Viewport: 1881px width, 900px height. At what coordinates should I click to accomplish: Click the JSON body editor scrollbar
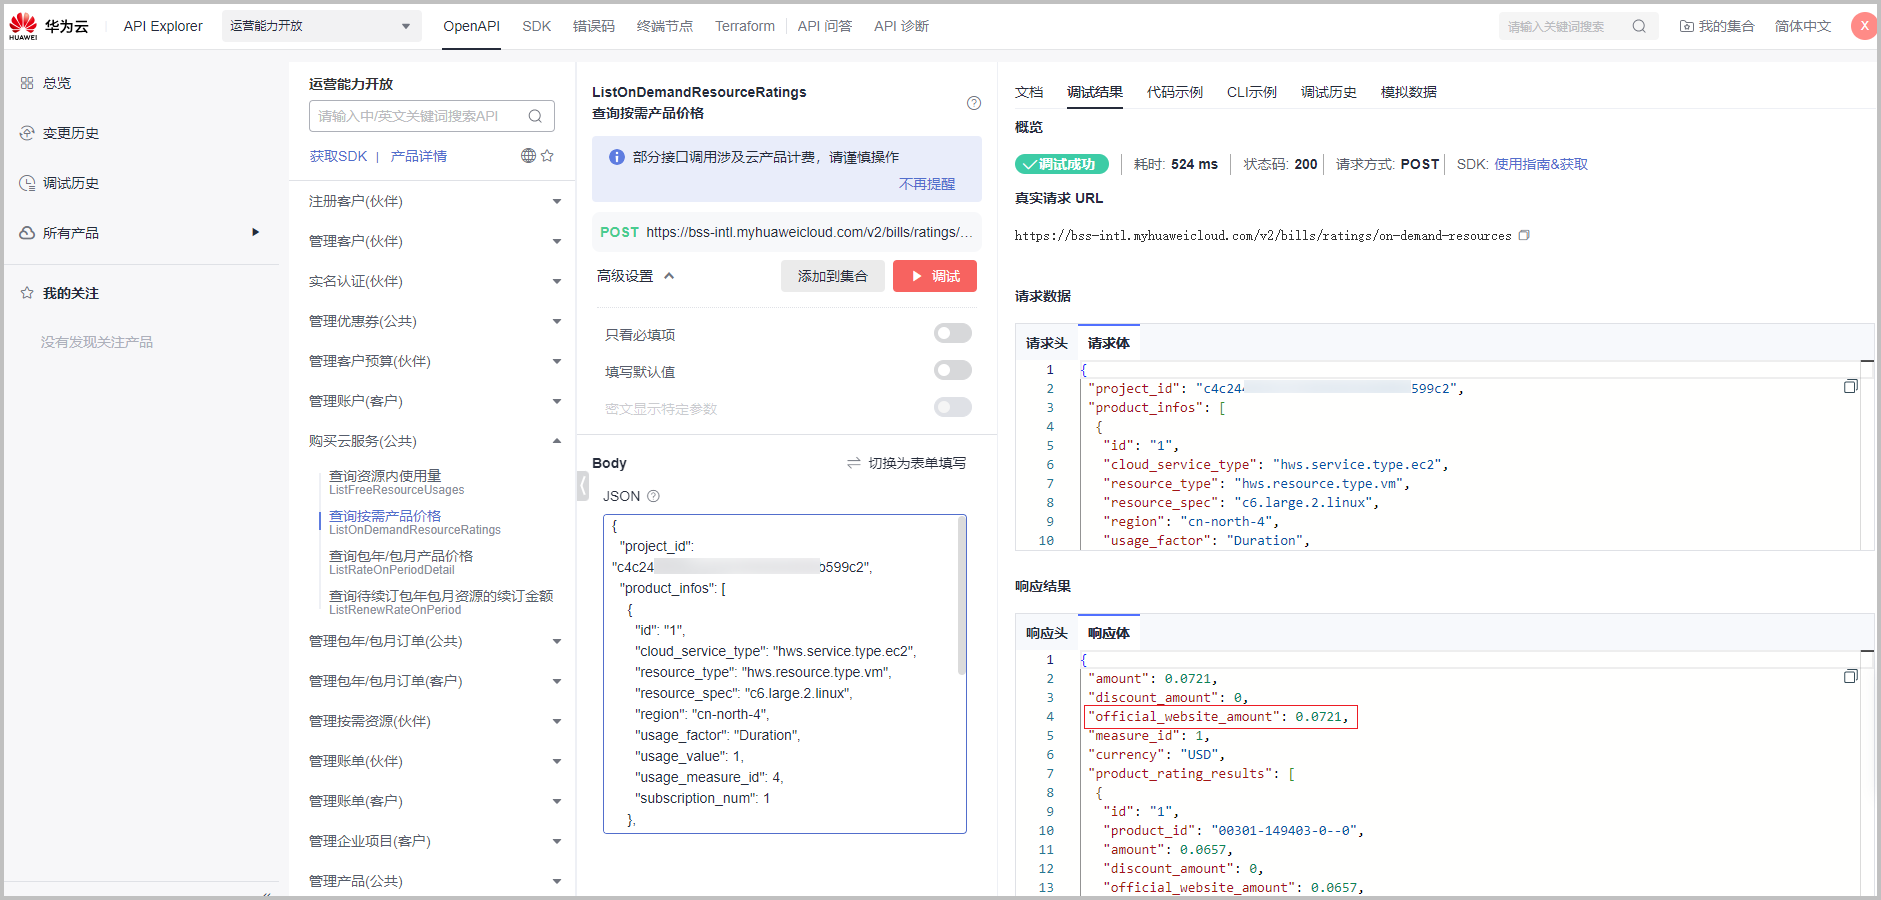click(961, 600)
